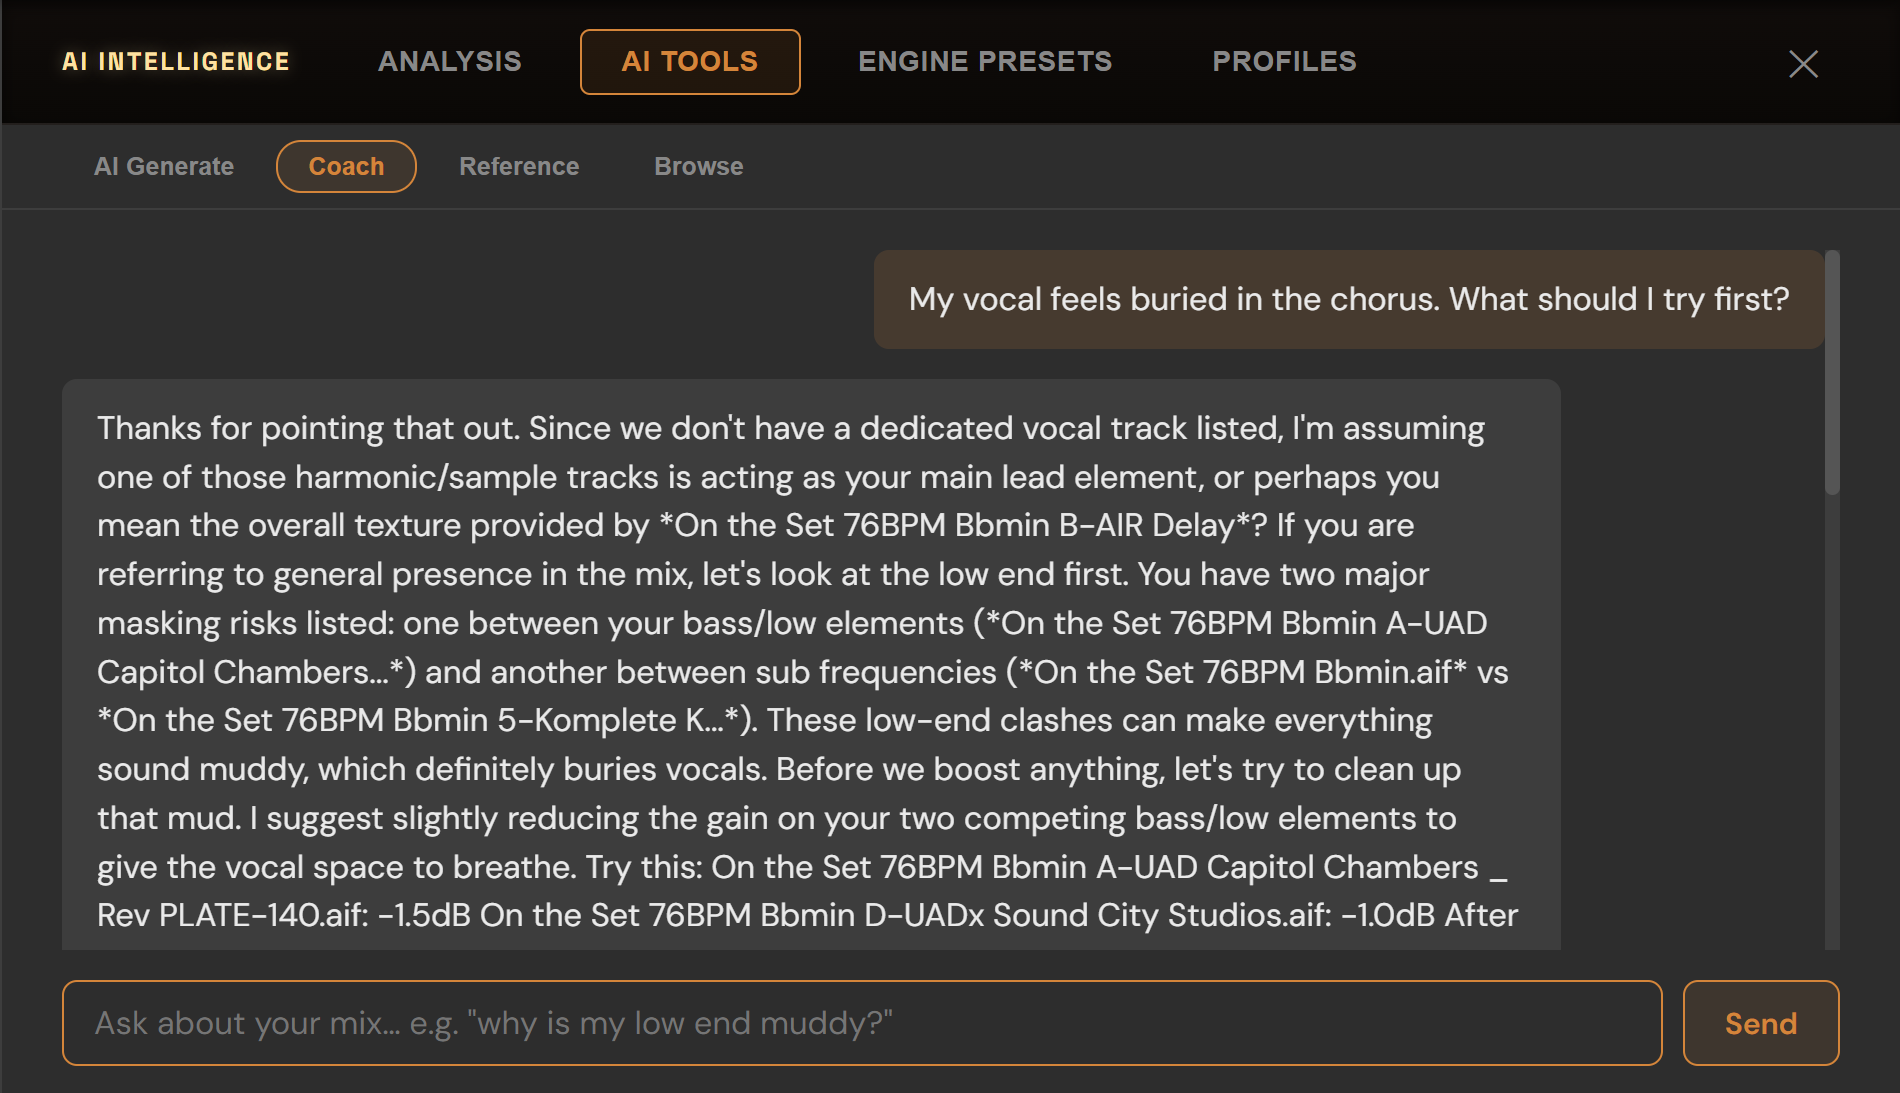Click the 'My vocal feels buried' message bubble
This screenshot has width=1900, height=1093.
[1349, 299]
